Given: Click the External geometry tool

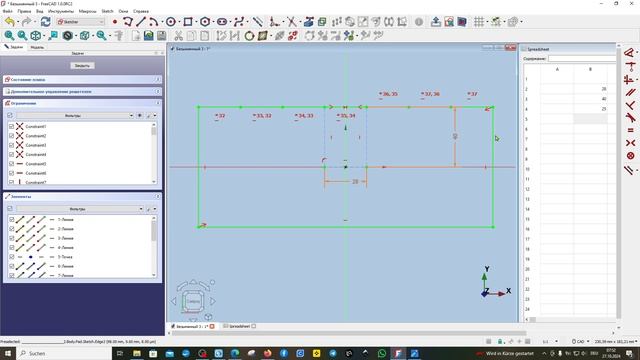Looking at the screenshot, I should tap(309, 22).
